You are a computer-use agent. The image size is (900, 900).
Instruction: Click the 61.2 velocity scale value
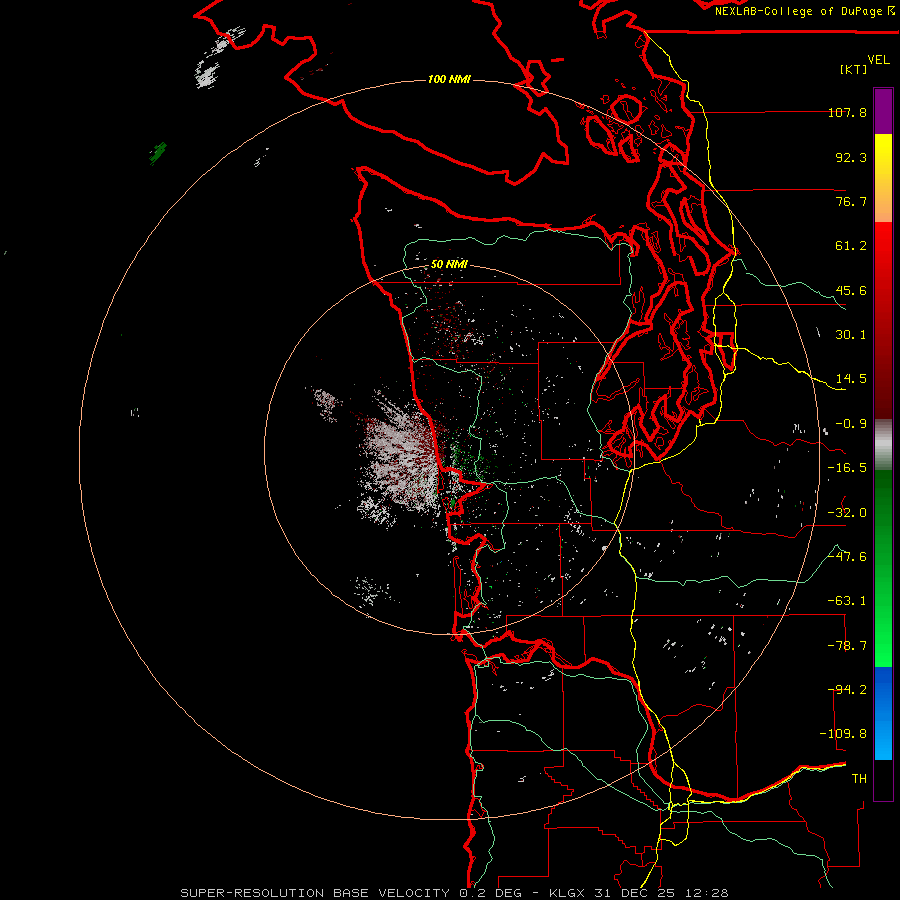click(851, 246)
